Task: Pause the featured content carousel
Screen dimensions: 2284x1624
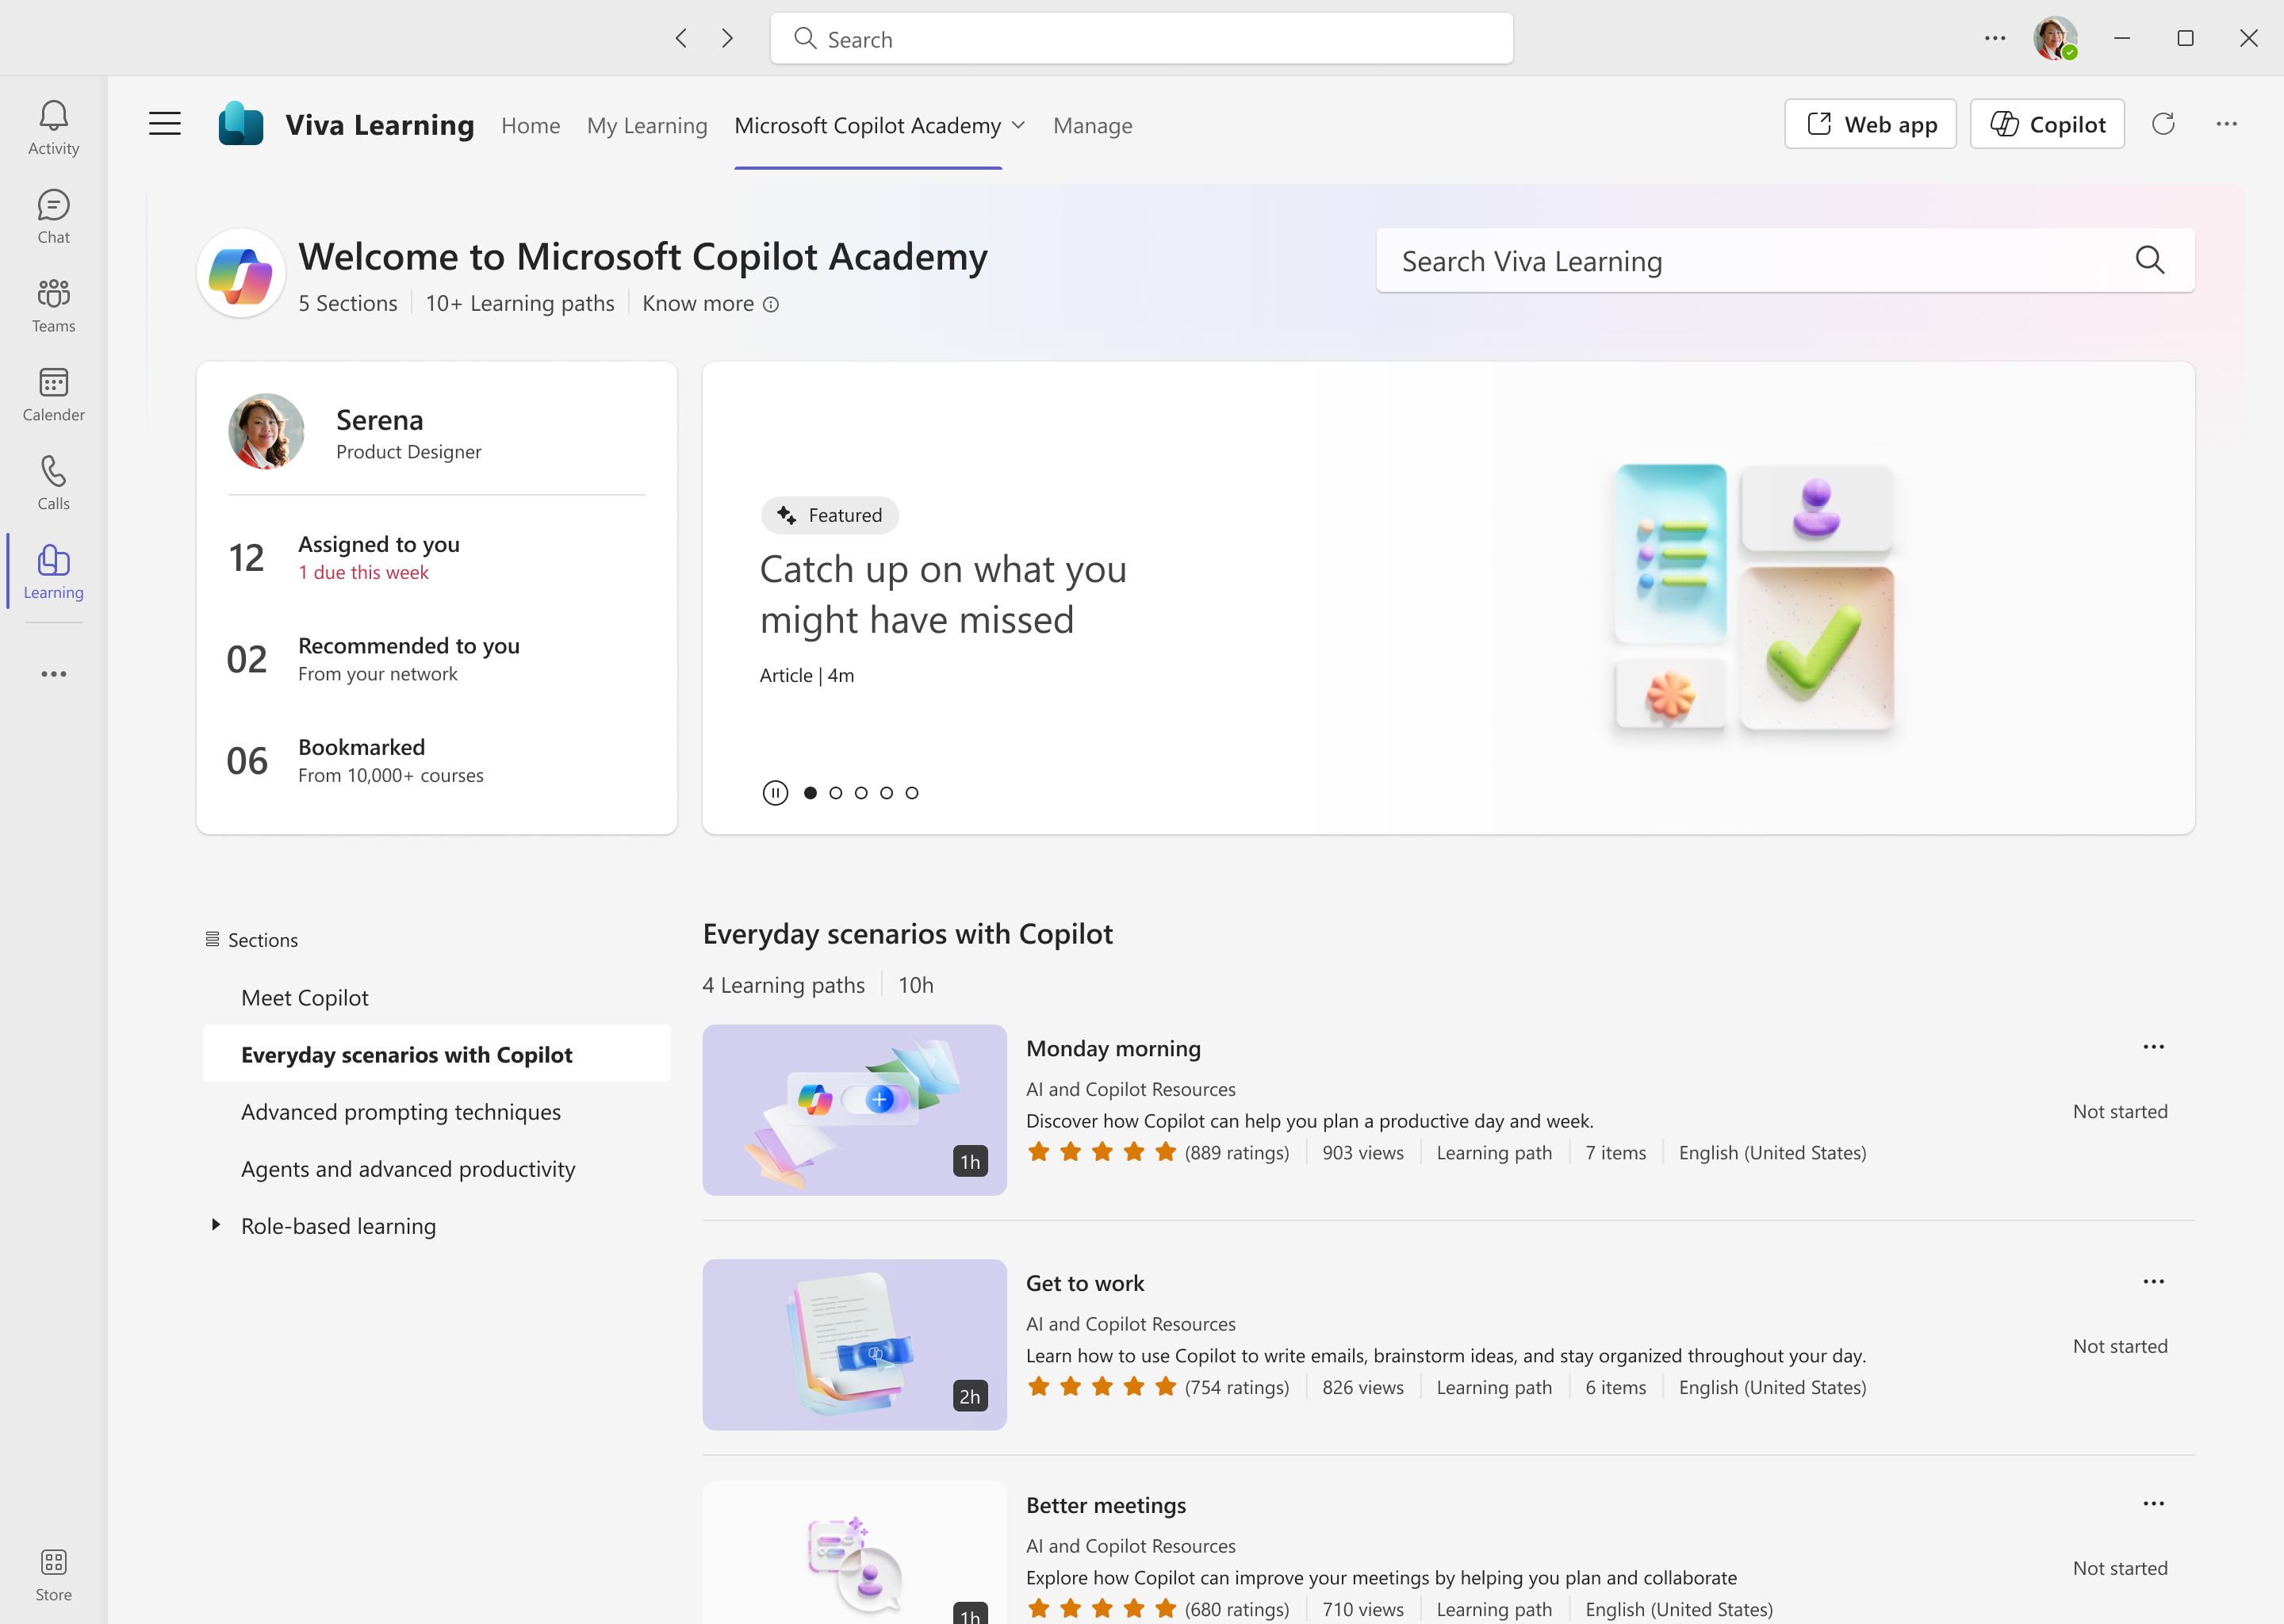Action: click(776, 791)
